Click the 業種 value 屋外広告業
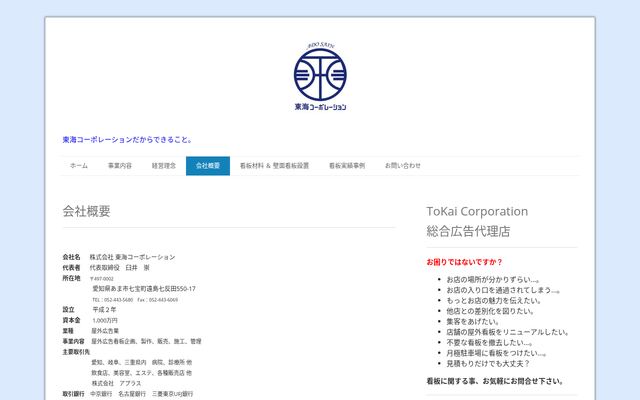The width and height of the screenshot is (640, 400). (105, 331)
